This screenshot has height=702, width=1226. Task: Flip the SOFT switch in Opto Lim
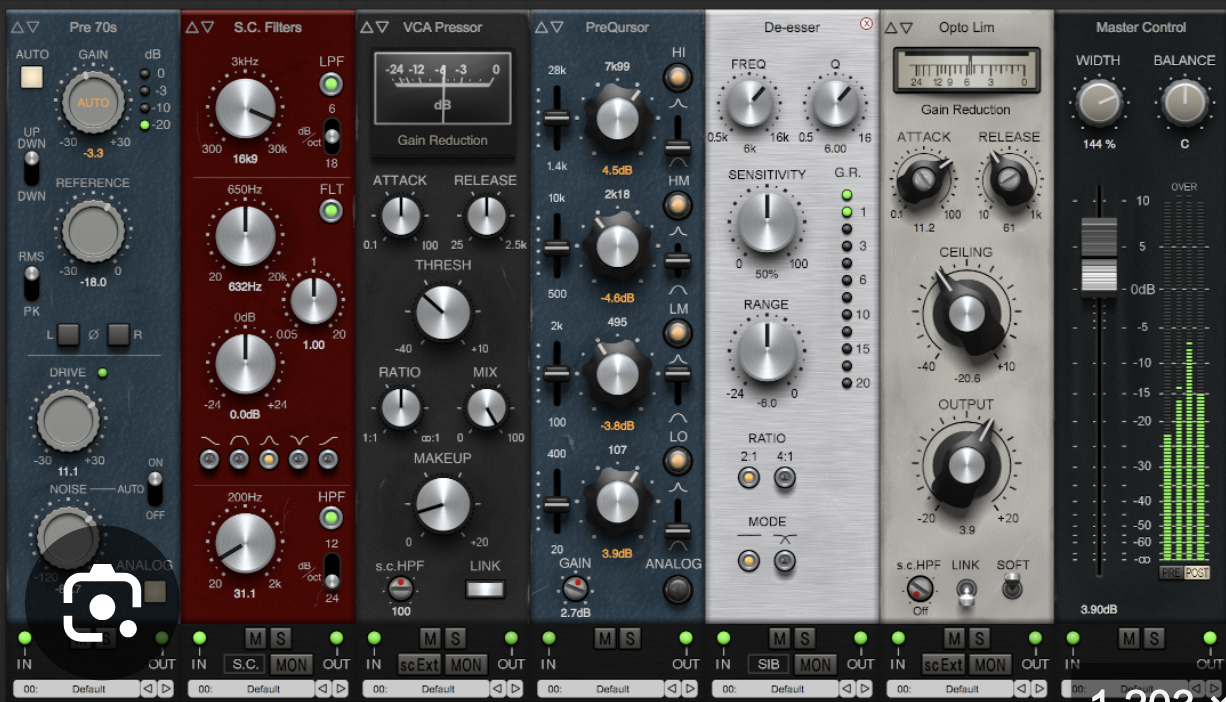(x=1012, y=586)
